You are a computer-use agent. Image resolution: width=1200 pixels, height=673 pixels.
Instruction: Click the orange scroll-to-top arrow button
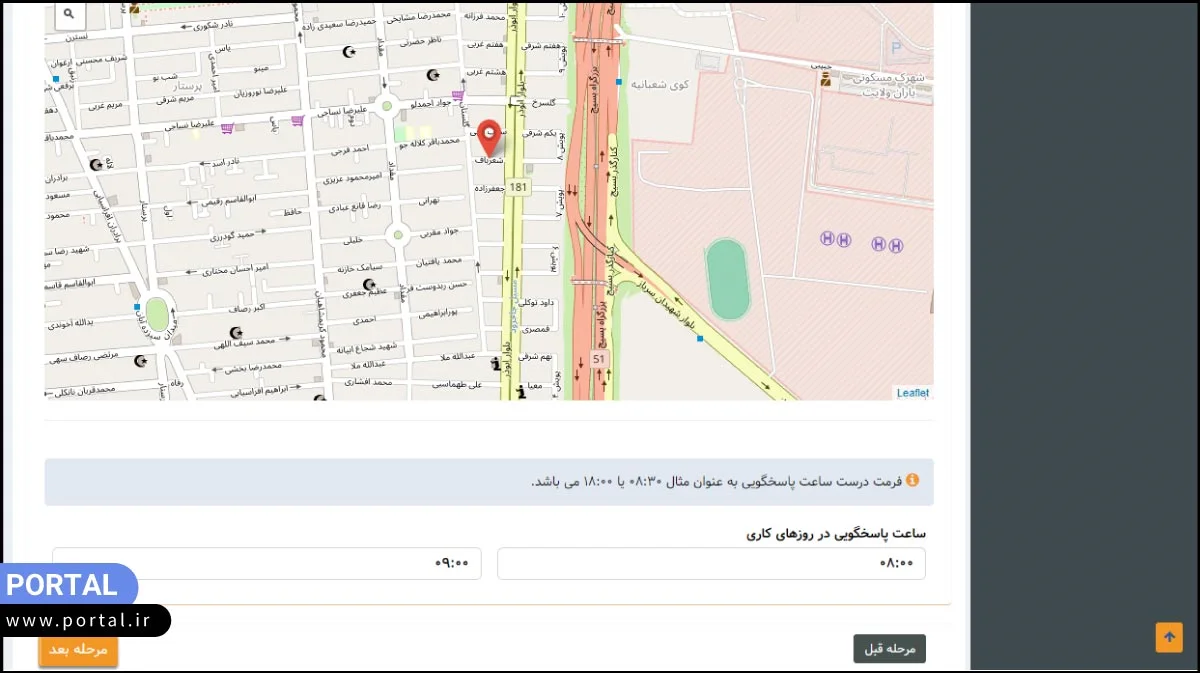1168,637
